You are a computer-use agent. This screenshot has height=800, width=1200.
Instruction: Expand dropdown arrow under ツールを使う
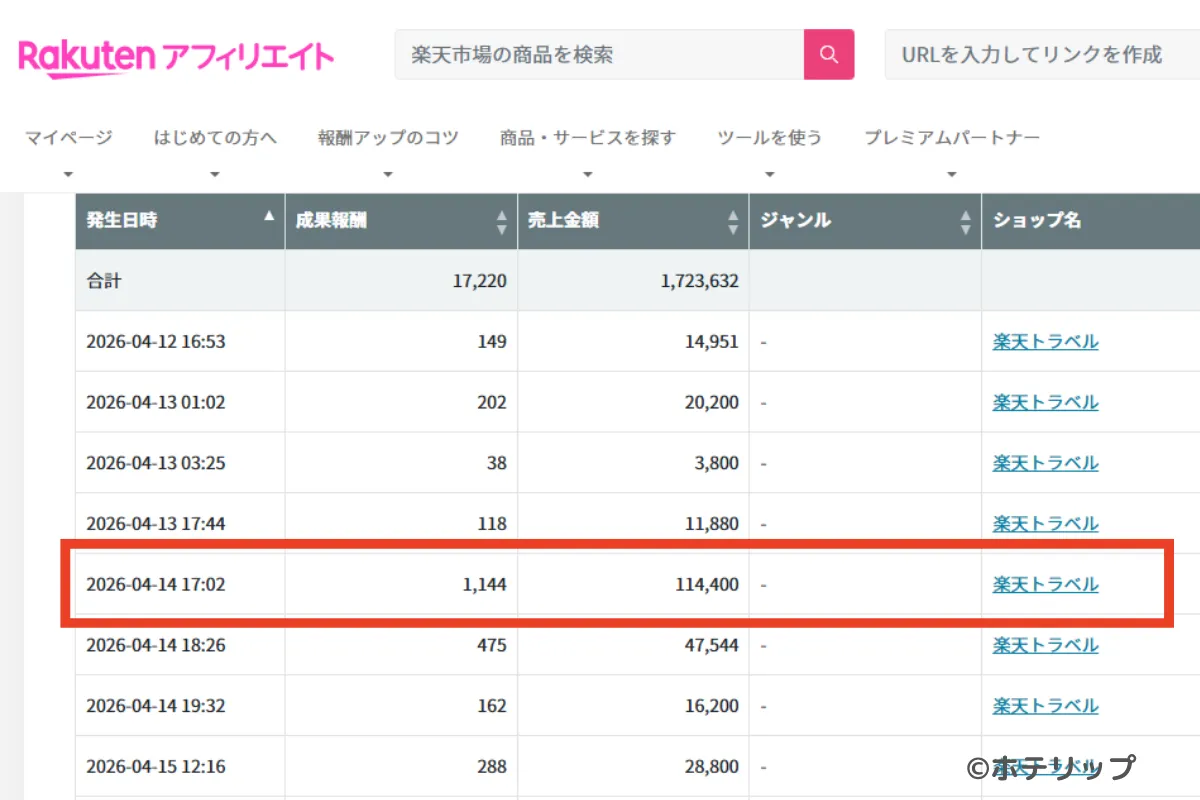pos(770,175)
